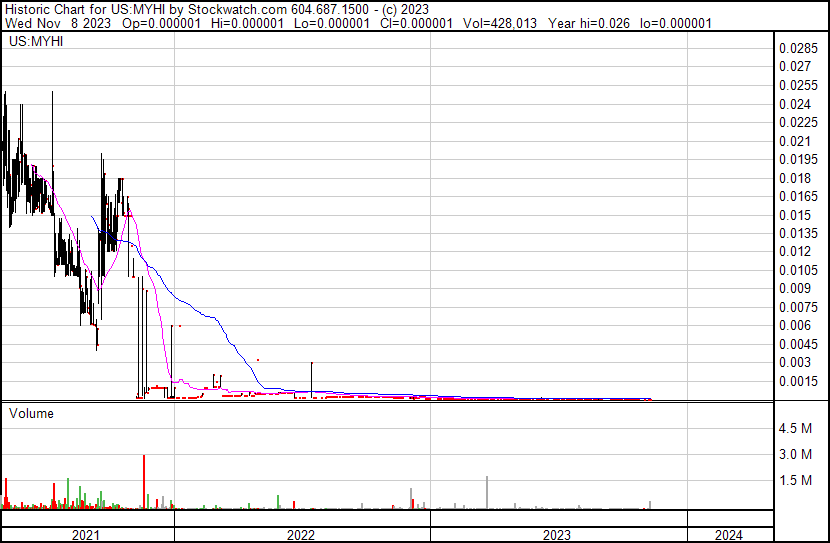The image size is (830, 543).
Task: Click the Vol=428,013 value in header
Action: pyautogui.click(x=500, y=23)
